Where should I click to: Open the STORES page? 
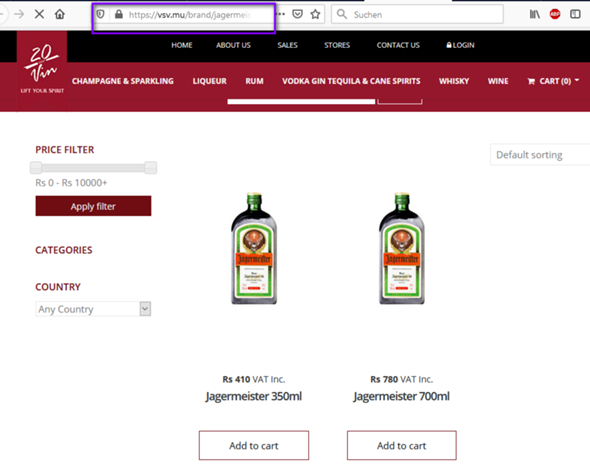337,45
